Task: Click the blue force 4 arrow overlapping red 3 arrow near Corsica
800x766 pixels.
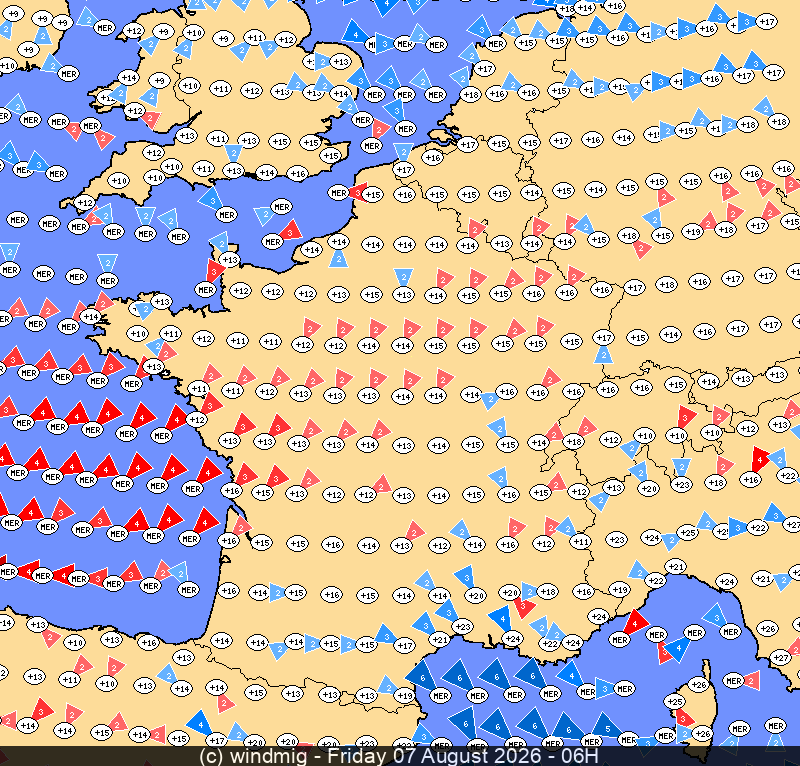Action: pos(678,649)
